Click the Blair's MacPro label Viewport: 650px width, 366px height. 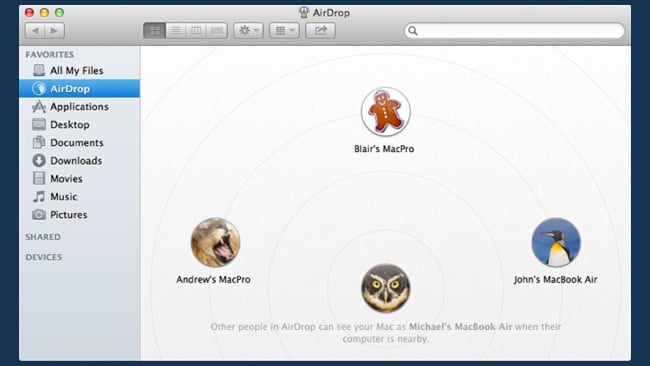384,149
